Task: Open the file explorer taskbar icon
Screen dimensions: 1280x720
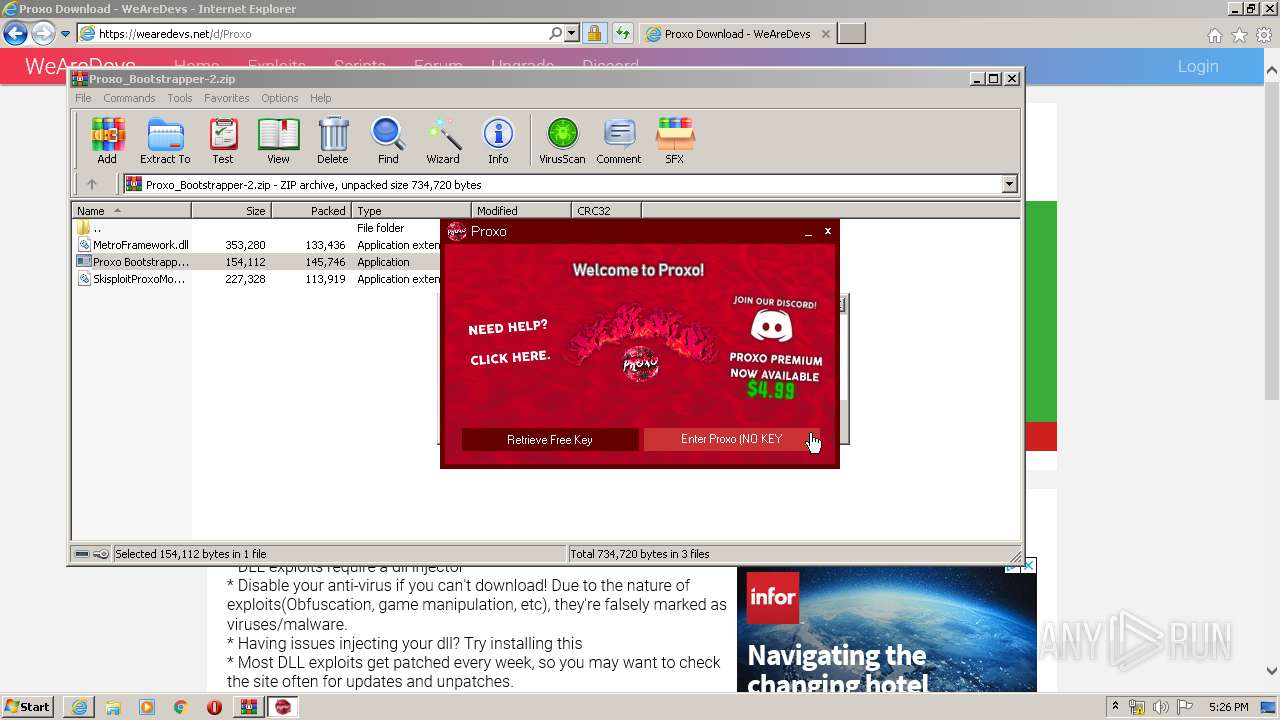Action: click(113, 707)
